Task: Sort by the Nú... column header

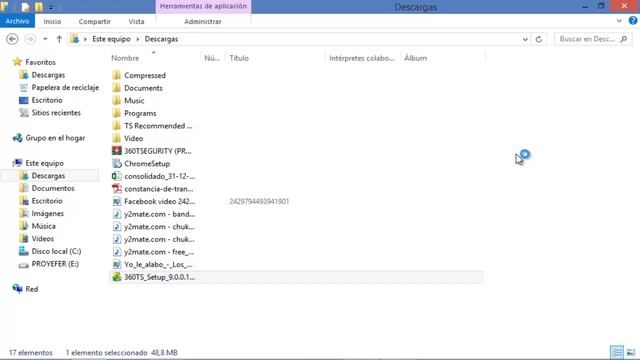Action: (x=212, y=58)
